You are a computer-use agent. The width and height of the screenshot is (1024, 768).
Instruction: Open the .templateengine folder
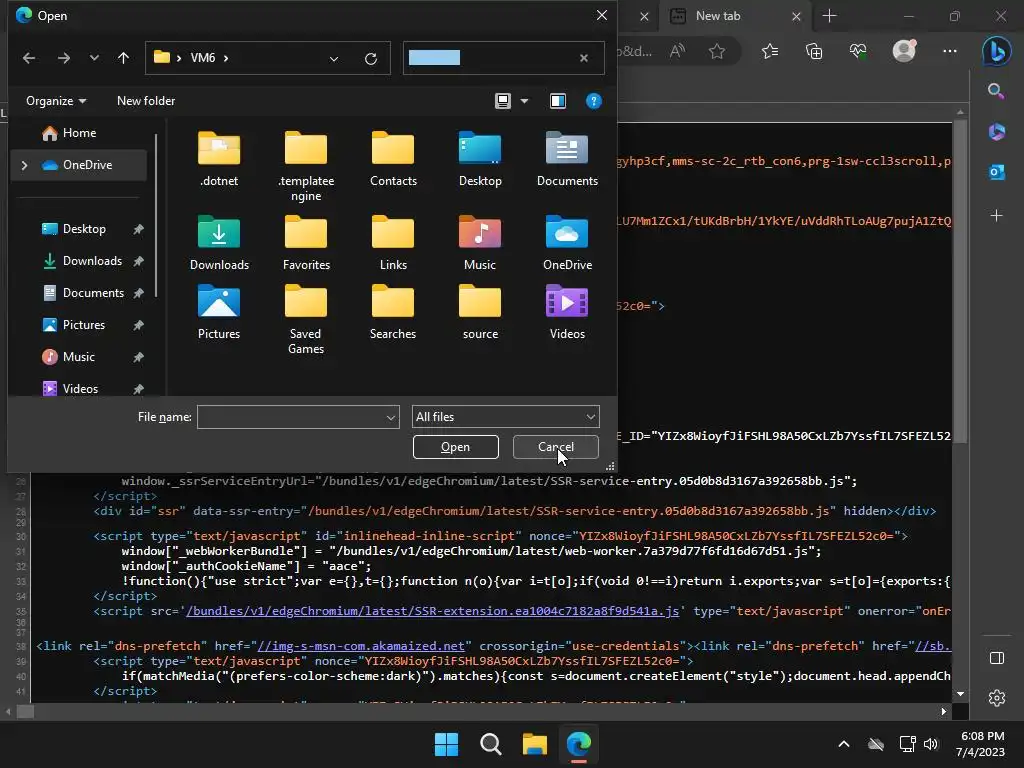click(306, 167)
